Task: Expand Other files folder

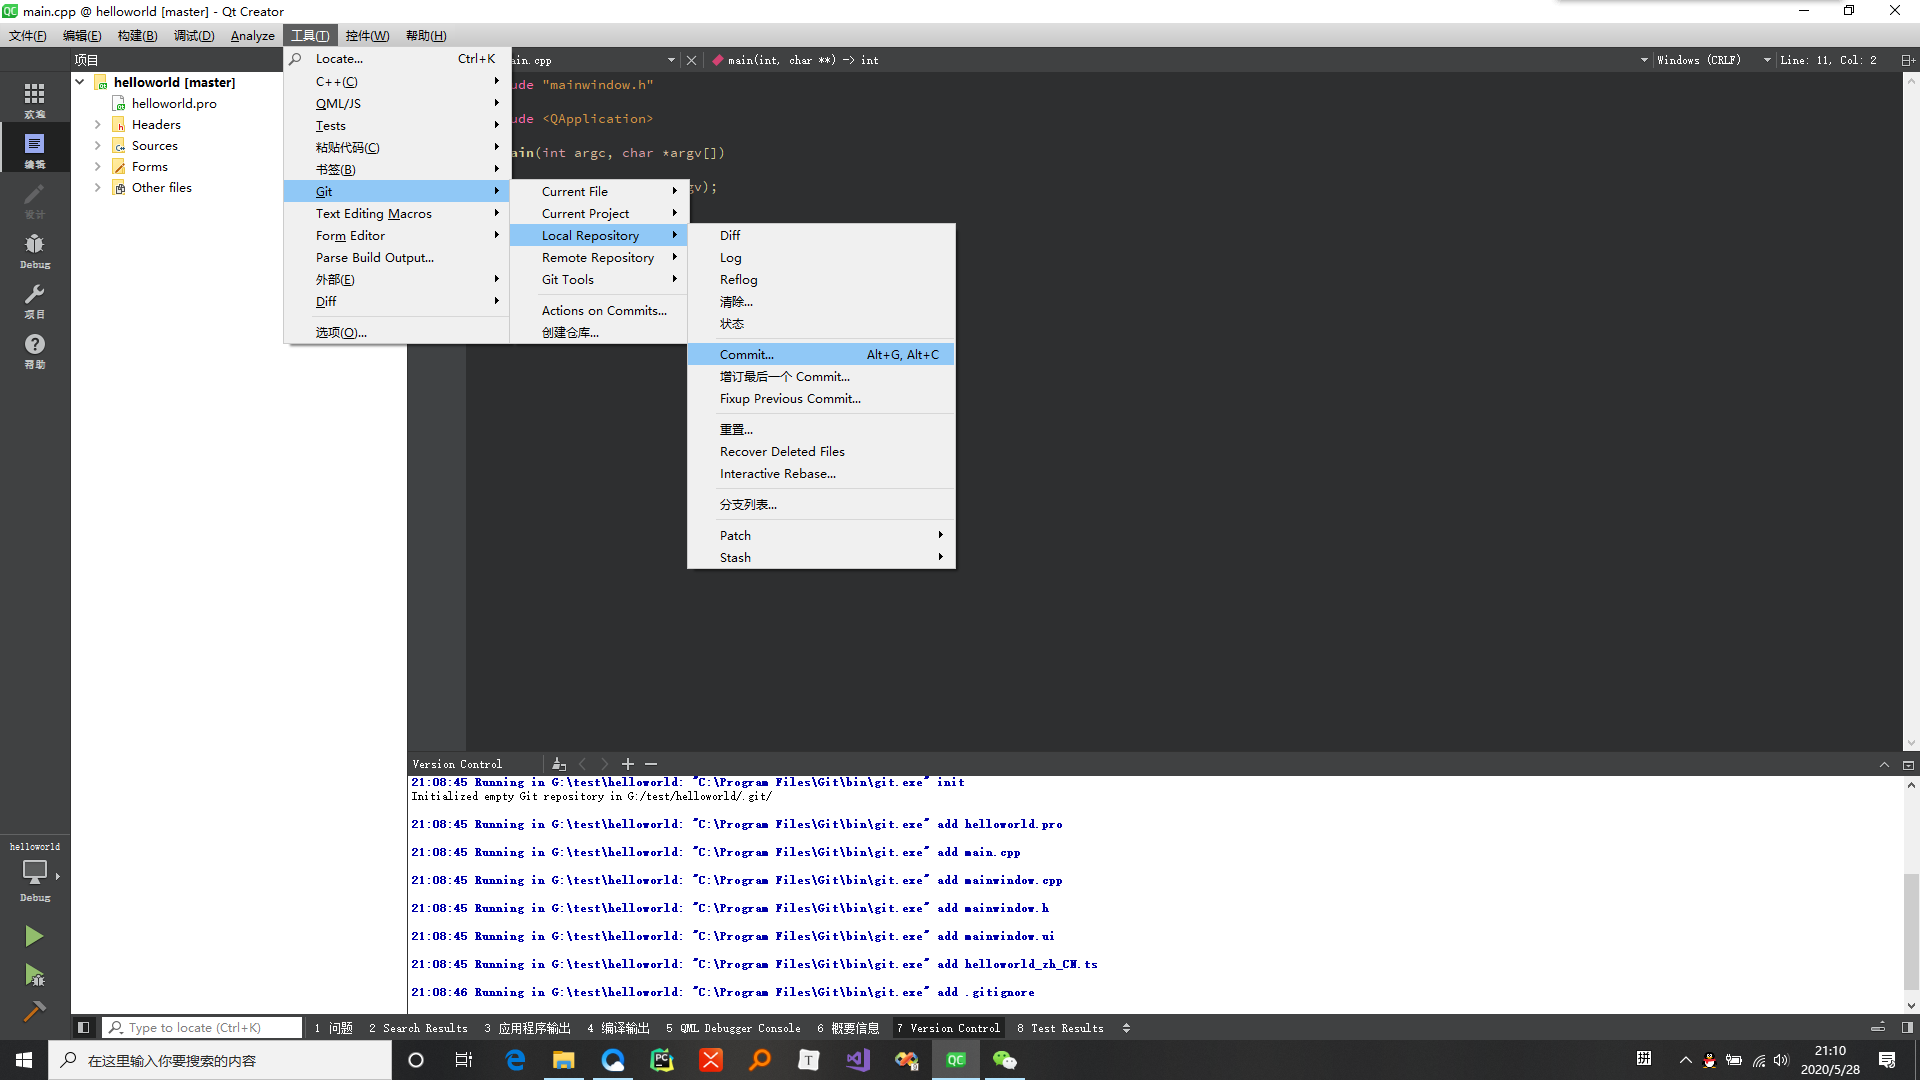Action: click(x=97, y=188)
